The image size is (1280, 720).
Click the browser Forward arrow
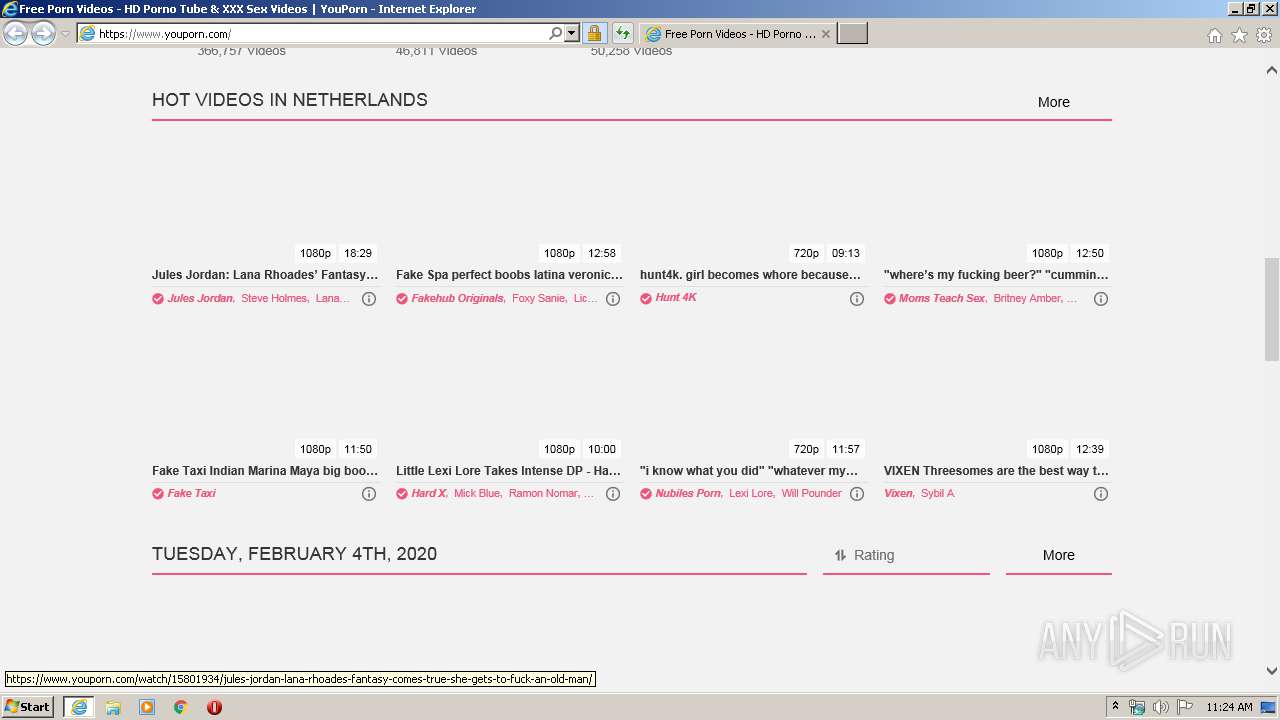[x=43, y=34]
